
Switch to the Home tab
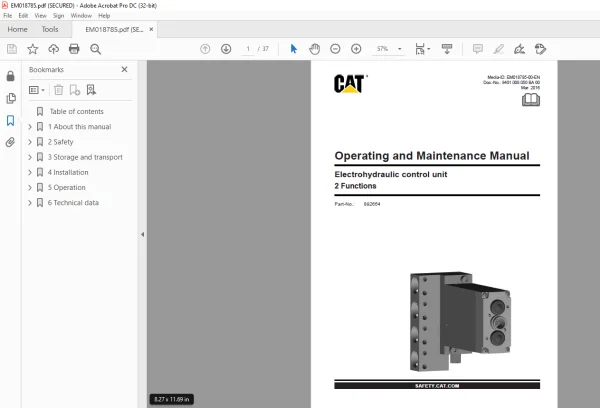tap(17, 29)
